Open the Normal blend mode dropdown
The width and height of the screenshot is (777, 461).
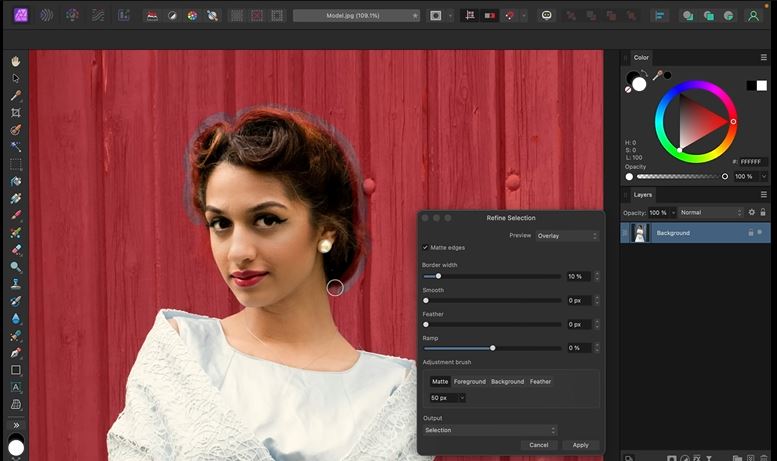coord(711,212)
